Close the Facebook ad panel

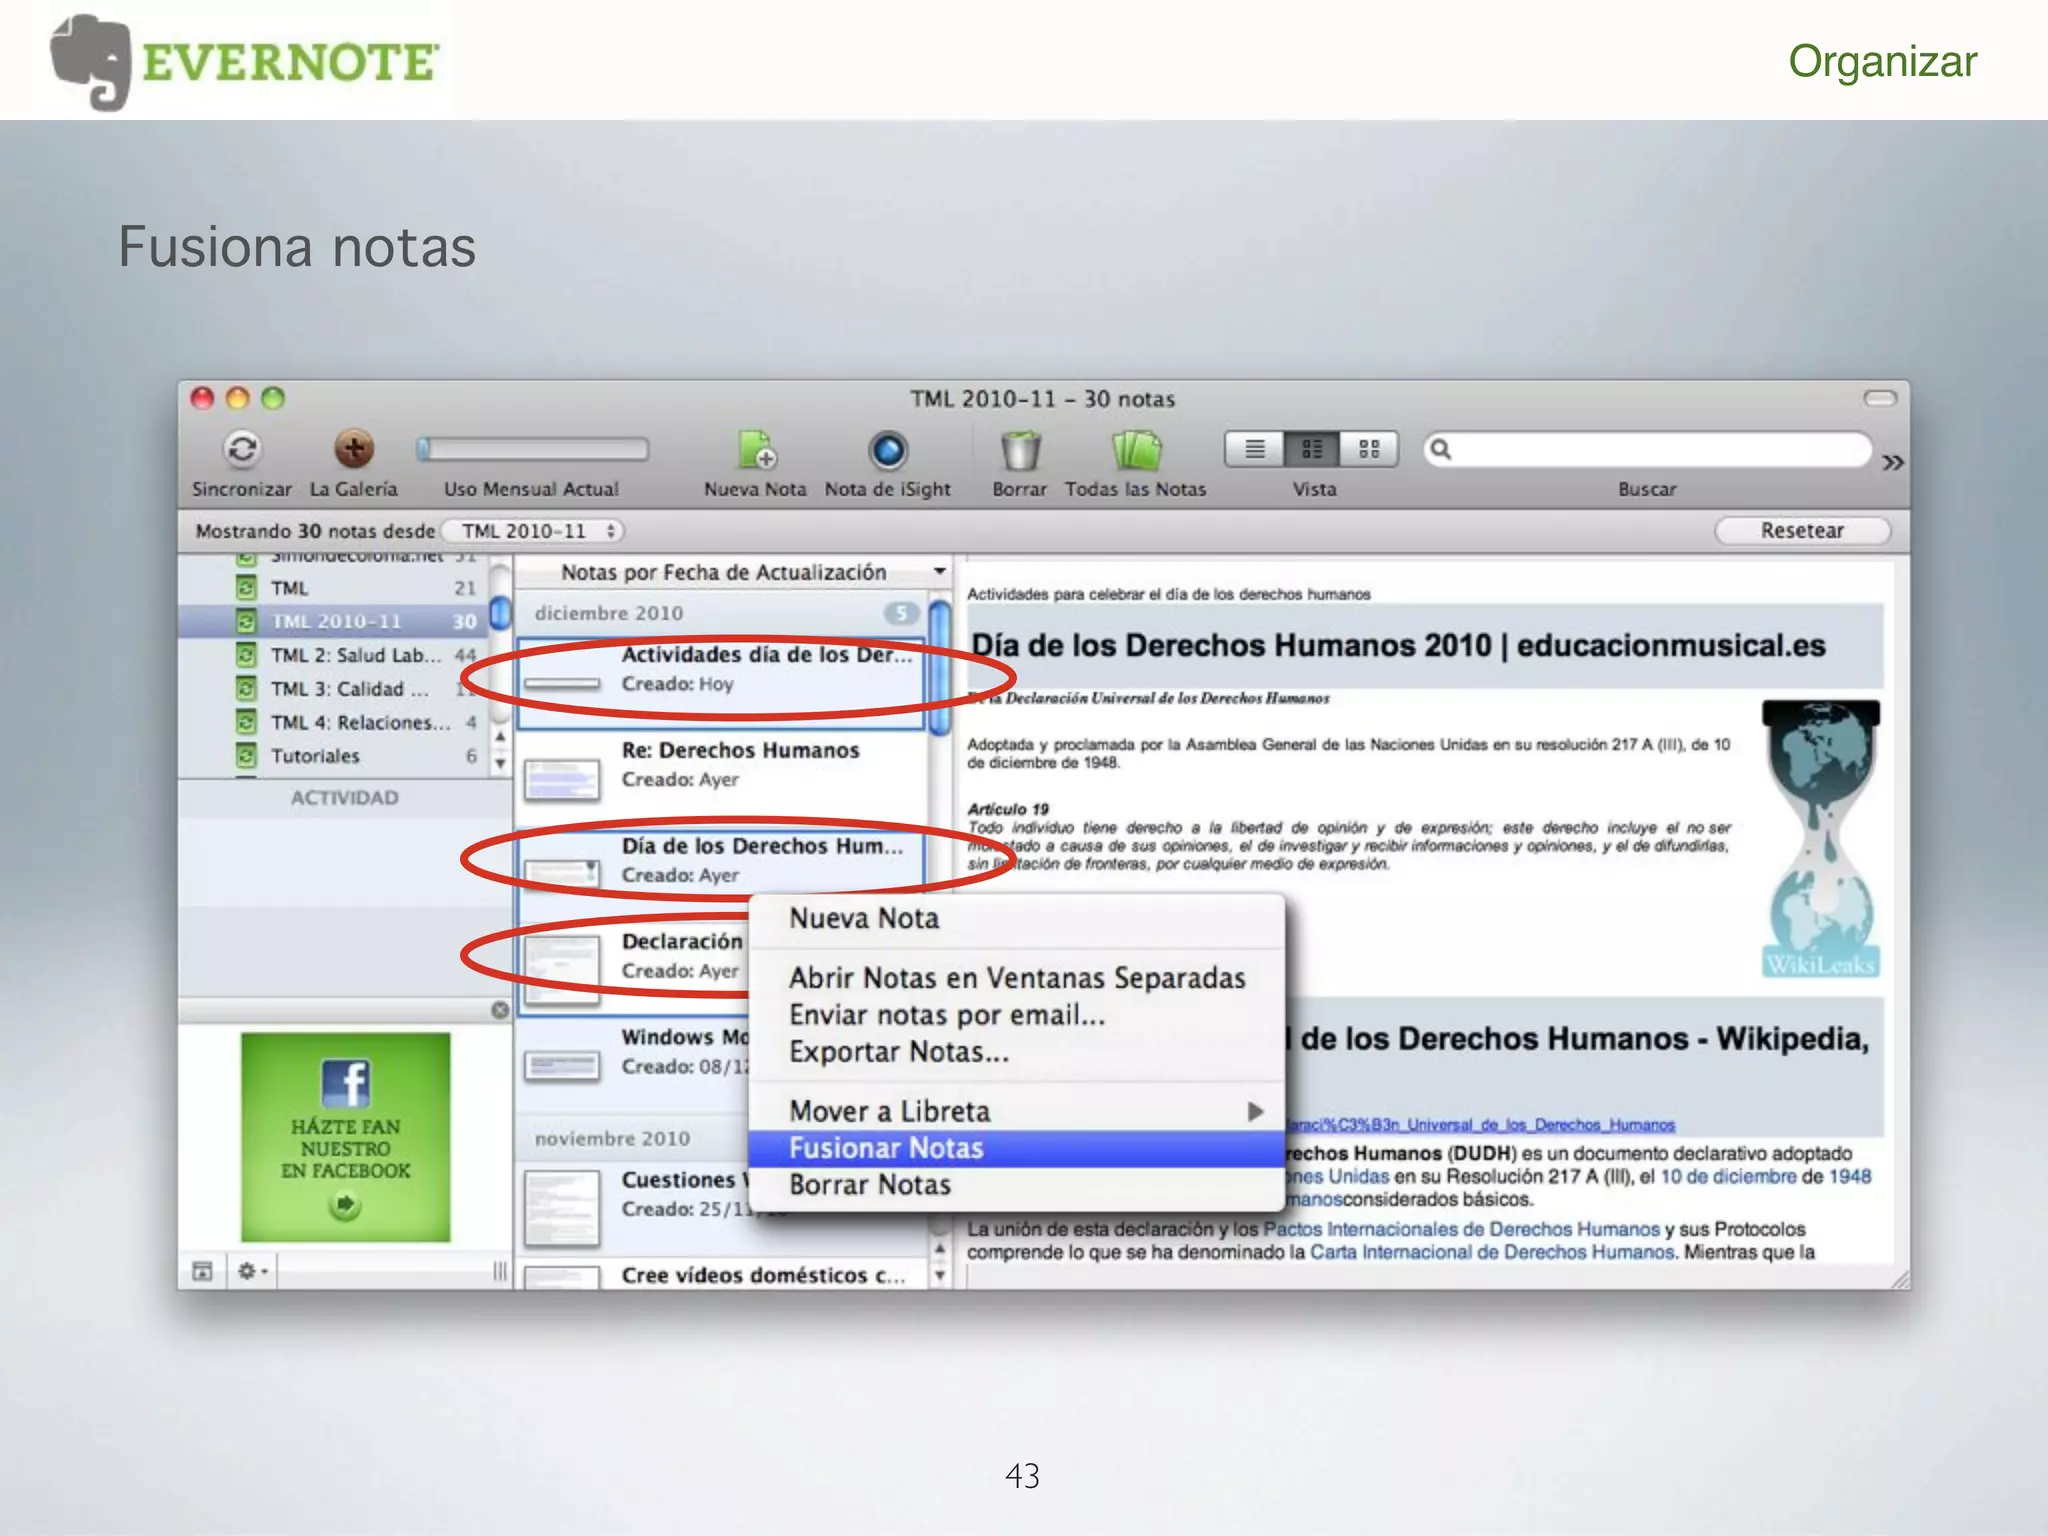[500, 1010]
